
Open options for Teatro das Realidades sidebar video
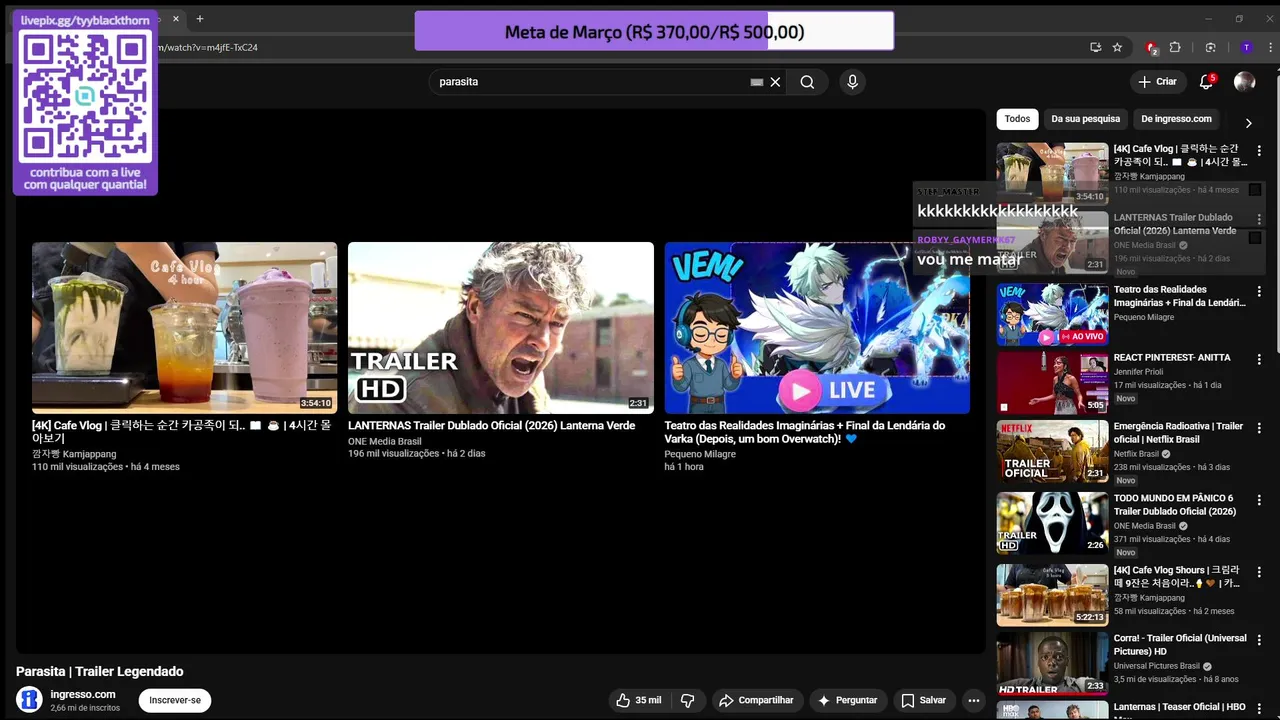[x=1259, y=291]
